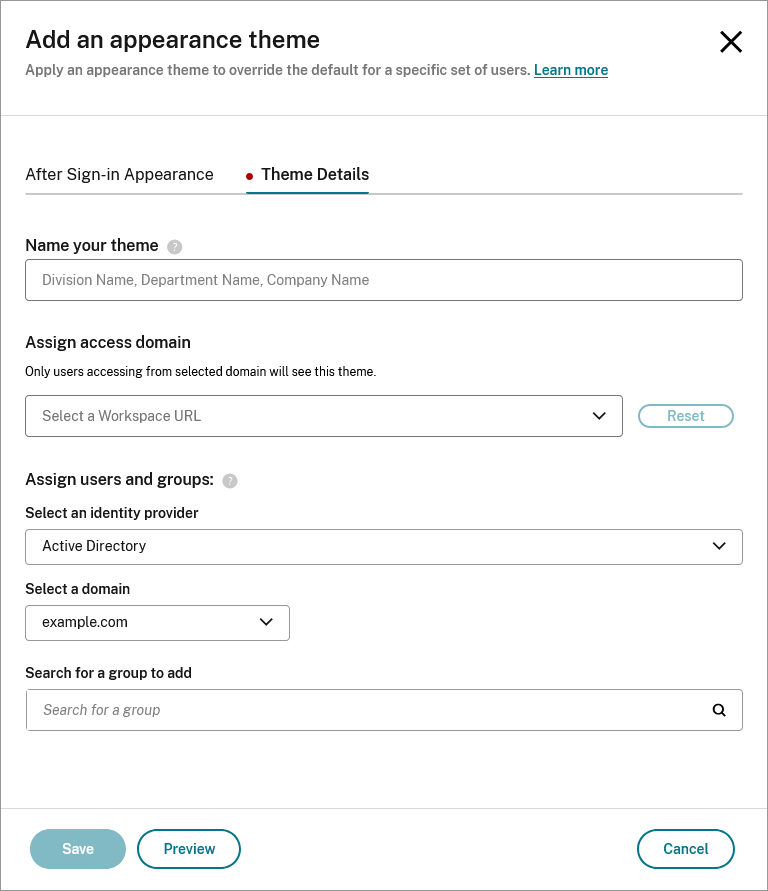The height and width of the screenshot is (891, 768).
Task: Close the Add an appearance theme dialog
Action: (731, 42)
